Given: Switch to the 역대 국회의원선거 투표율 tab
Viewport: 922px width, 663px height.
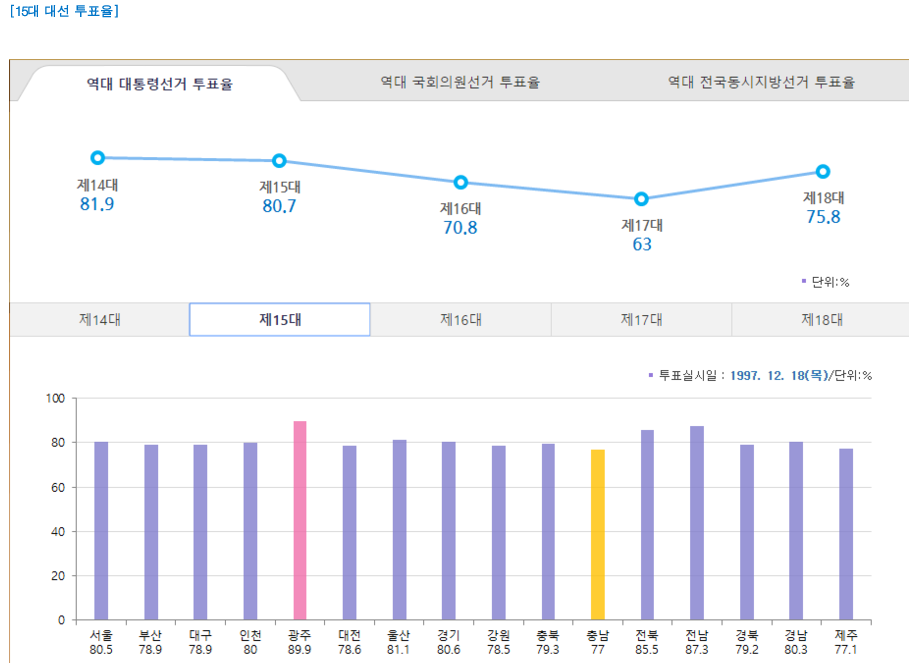Looking at the screenshot, I should click(x=460, y=85).
